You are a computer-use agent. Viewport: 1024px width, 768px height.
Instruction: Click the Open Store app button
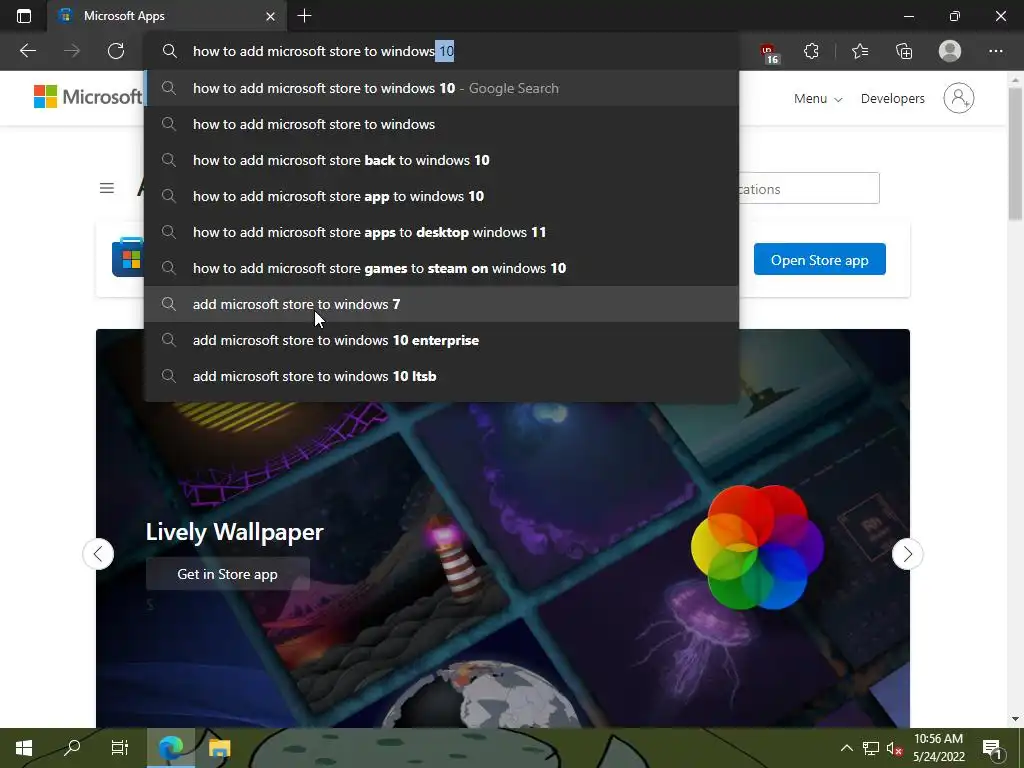click(820, 259)
